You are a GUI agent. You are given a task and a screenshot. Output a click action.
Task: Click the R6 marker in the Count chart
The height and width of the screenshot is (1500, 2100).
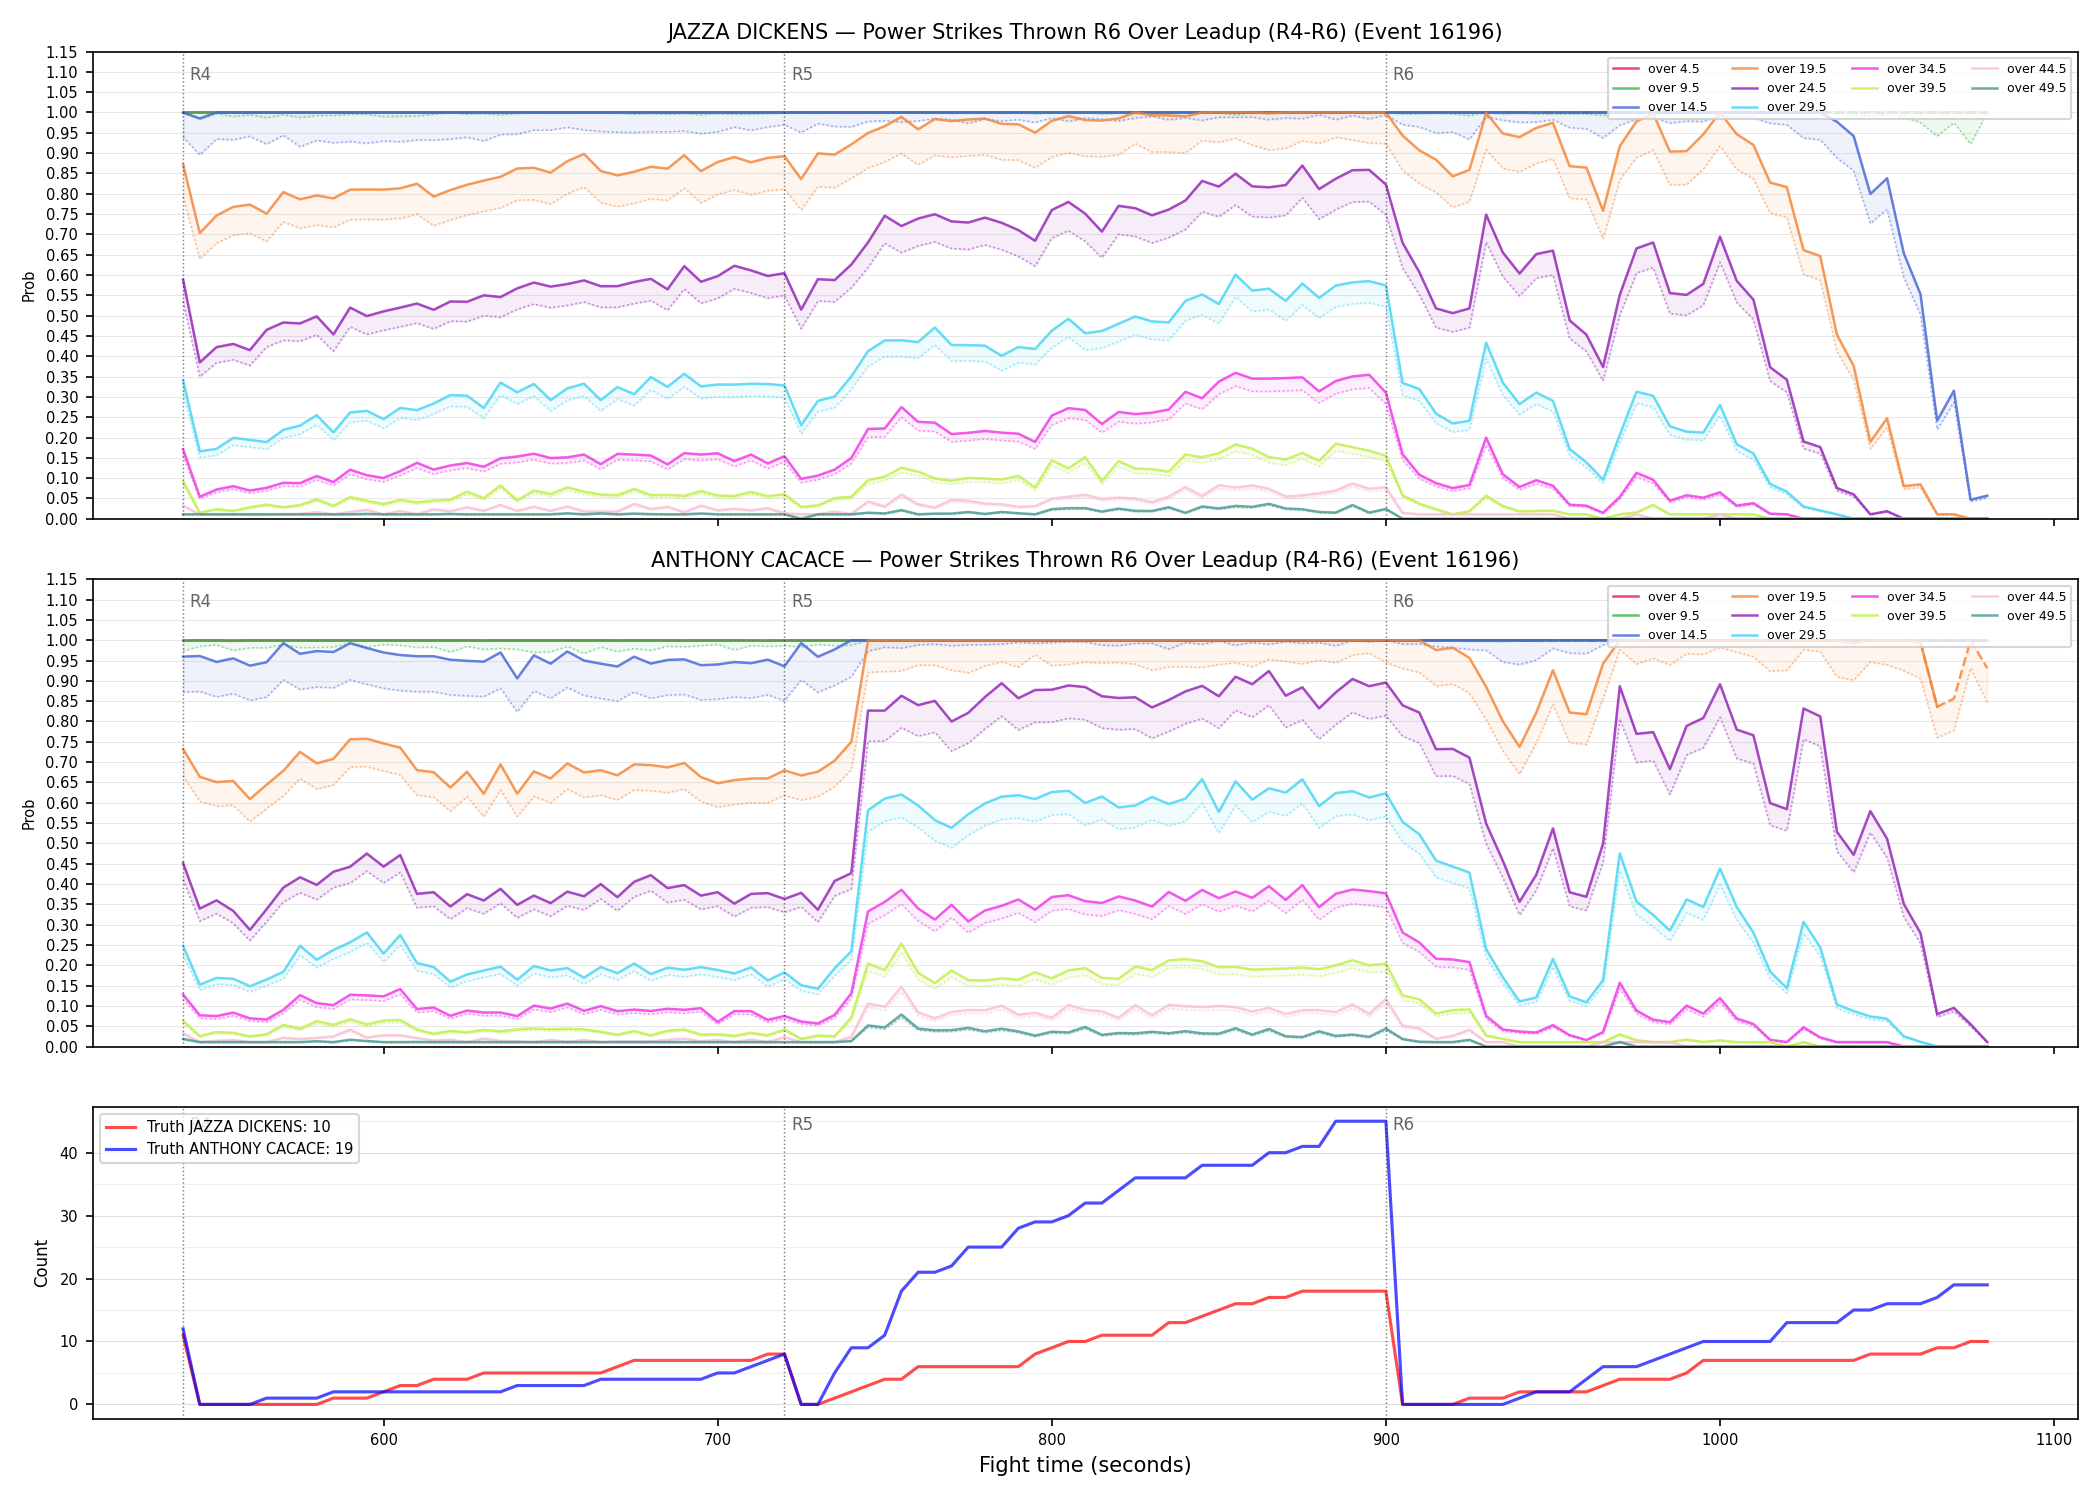[1403, 1124]
